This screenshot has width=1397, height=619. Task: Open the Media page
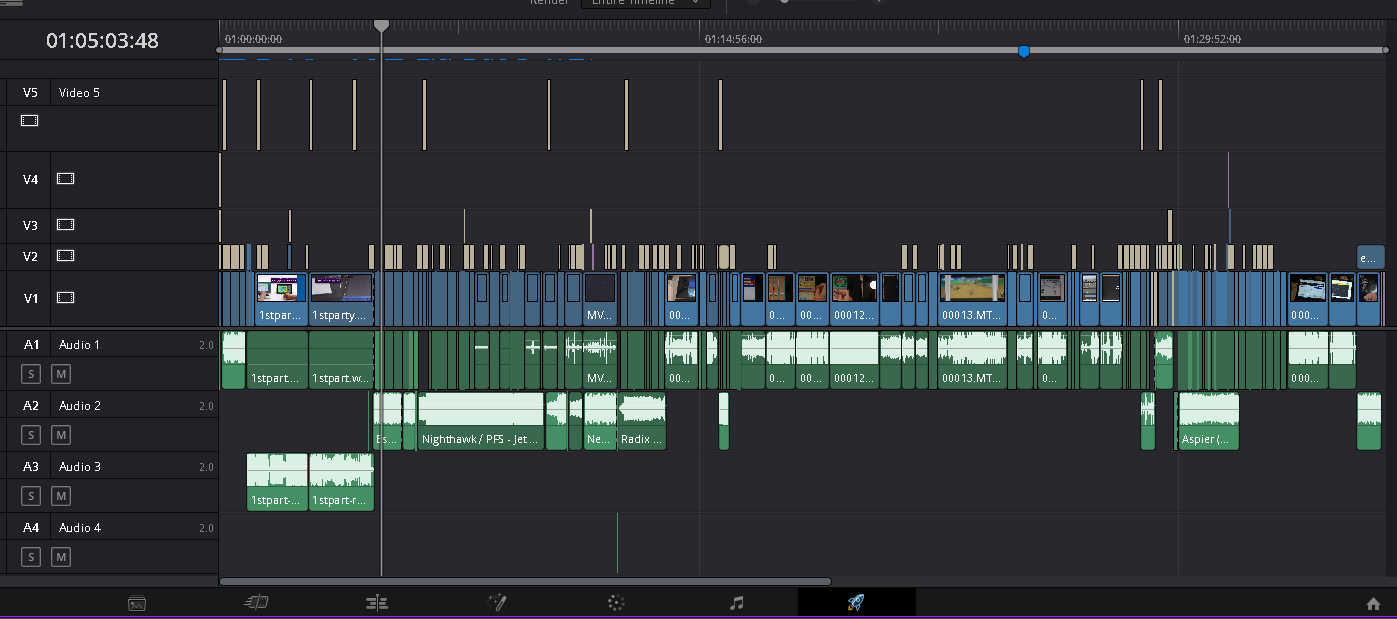pyautogui.click(x=137, y=603)
